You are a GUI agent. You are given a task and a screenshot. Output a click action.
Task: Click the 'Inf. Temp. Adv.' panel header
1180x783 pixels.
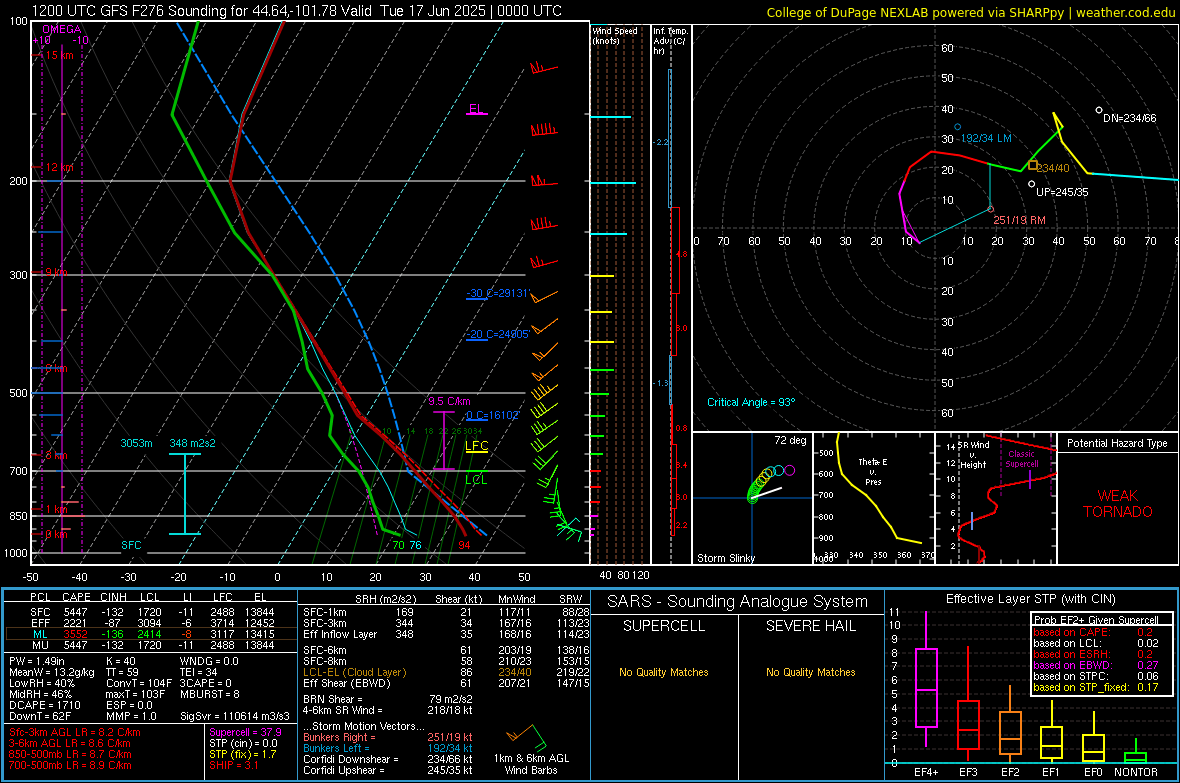pos(670,41)
